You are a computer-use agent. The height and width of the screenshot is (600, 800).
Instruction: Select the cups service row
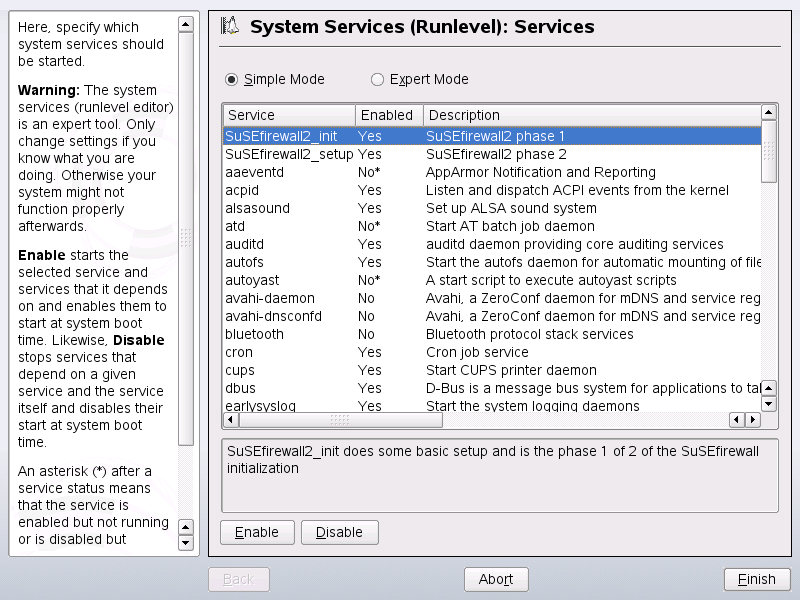(240, 370)
